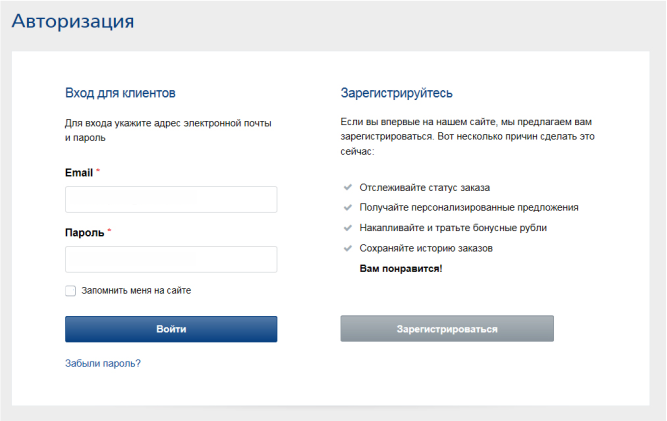The image size is (667, 421).
Task: Click checkmark icon beside "Сохраняйте историю заказов"
Action: point(346,247)
